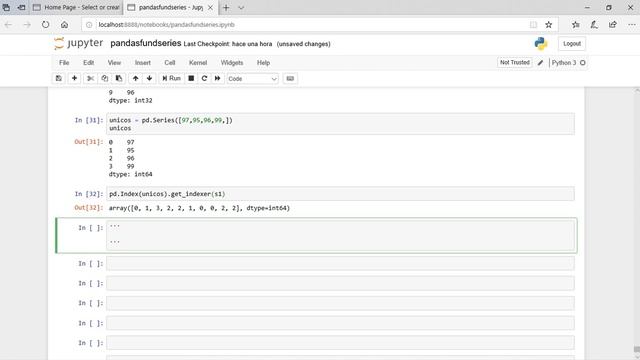Restart the kernel icon

click(x=204, y=78)
